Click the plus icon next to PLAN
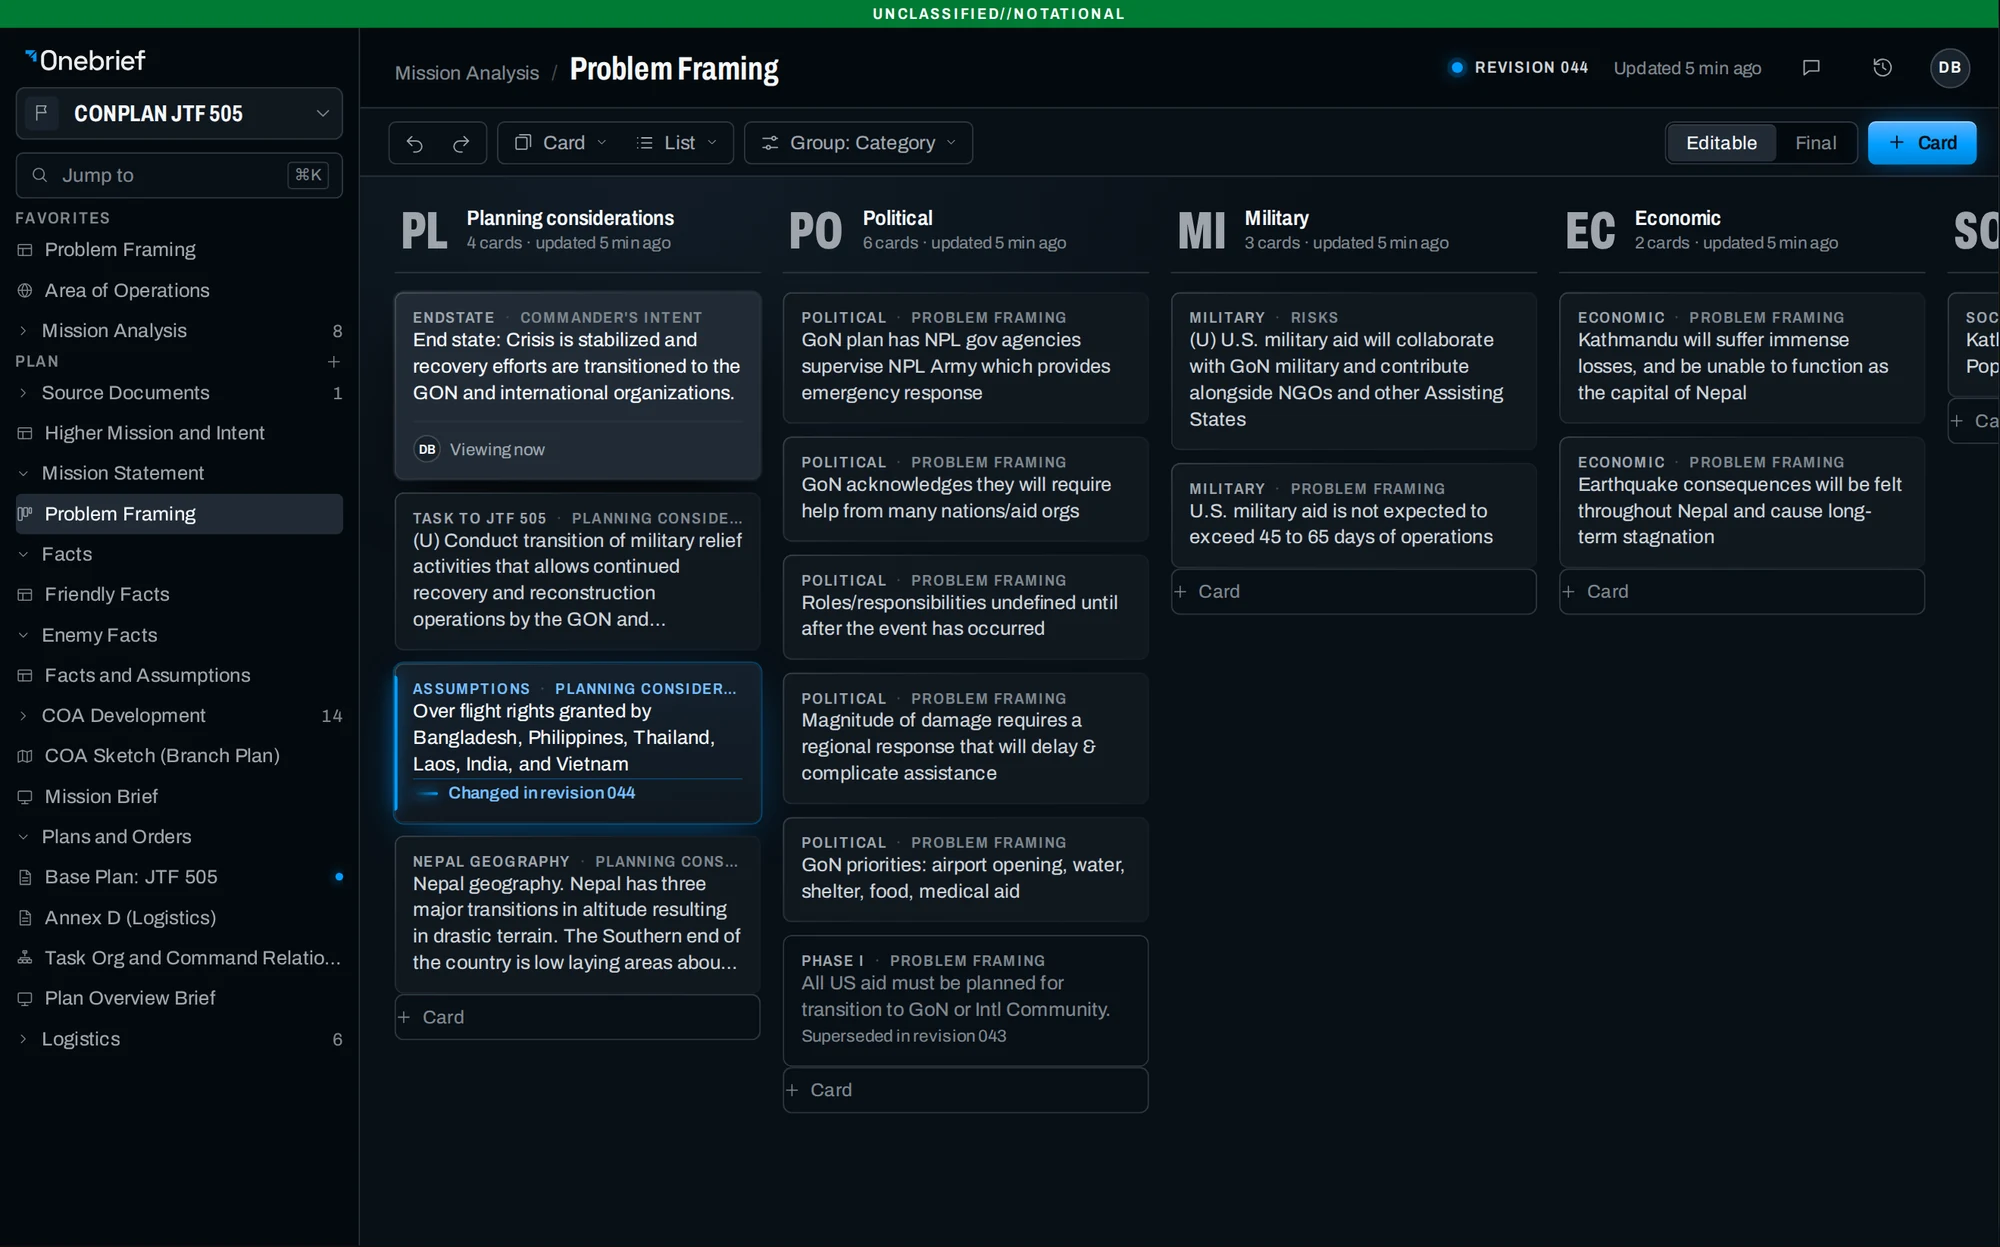2000x1247 pixels. tap(334, 361)
